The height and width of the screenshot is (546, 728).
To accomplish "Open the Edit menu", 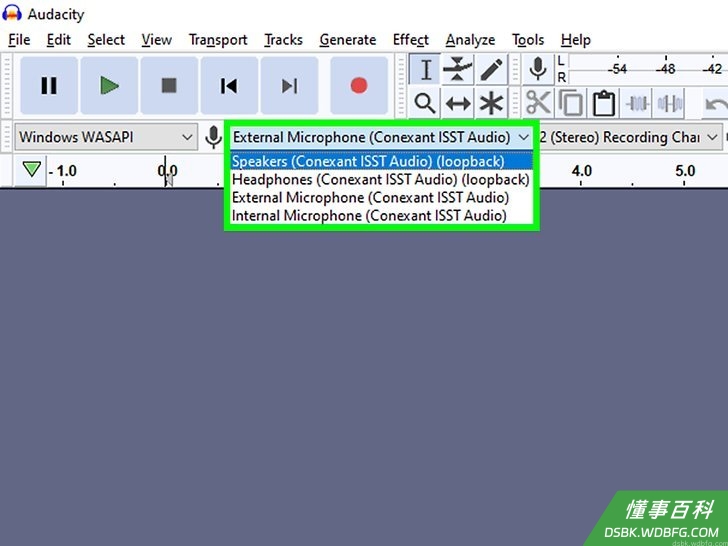I will click(x=58, y=40).
